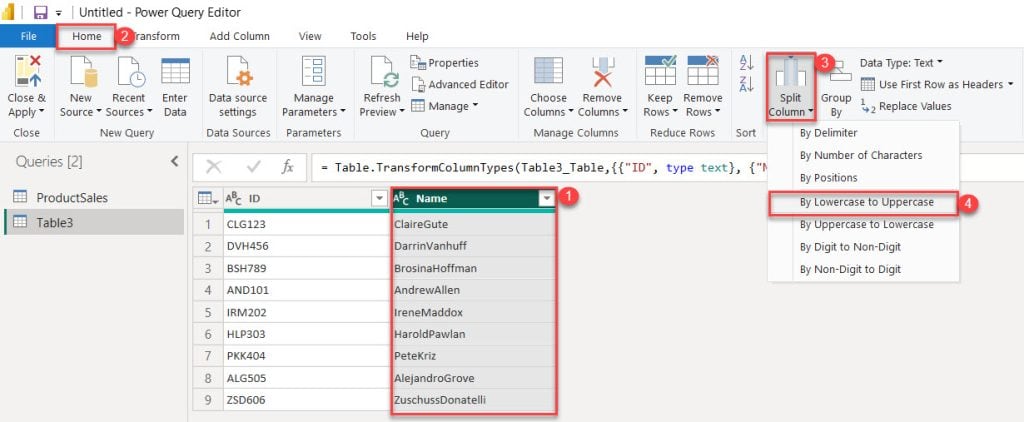Open the File tab
1024x422 pixels.
(x=28, y=36)
